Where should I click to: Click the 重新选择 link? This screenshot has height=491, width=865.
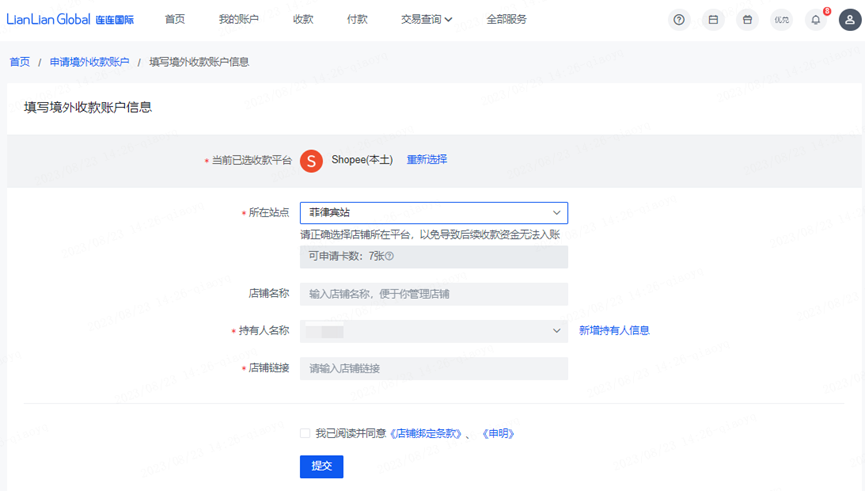pos(426,160)
